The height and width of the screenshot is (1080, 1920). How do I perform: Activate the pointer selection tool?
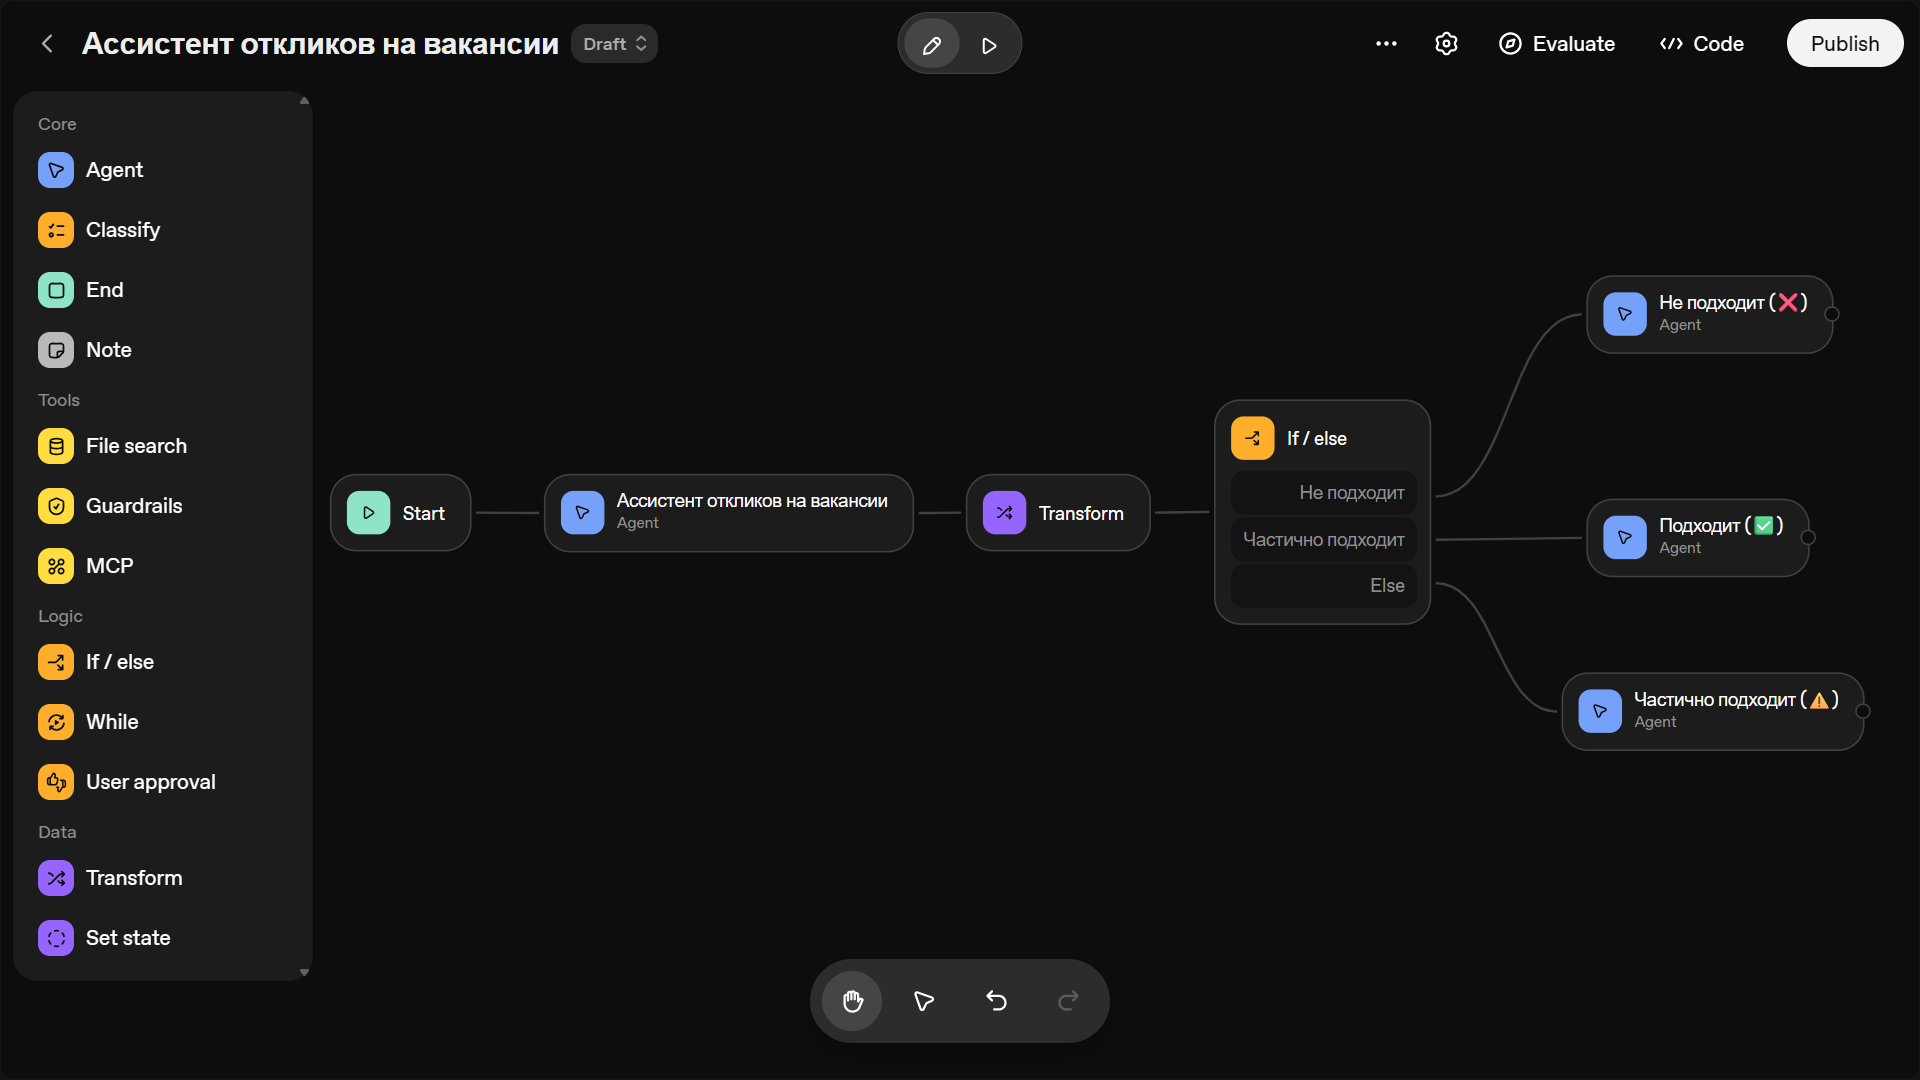tap(924, 1001)
